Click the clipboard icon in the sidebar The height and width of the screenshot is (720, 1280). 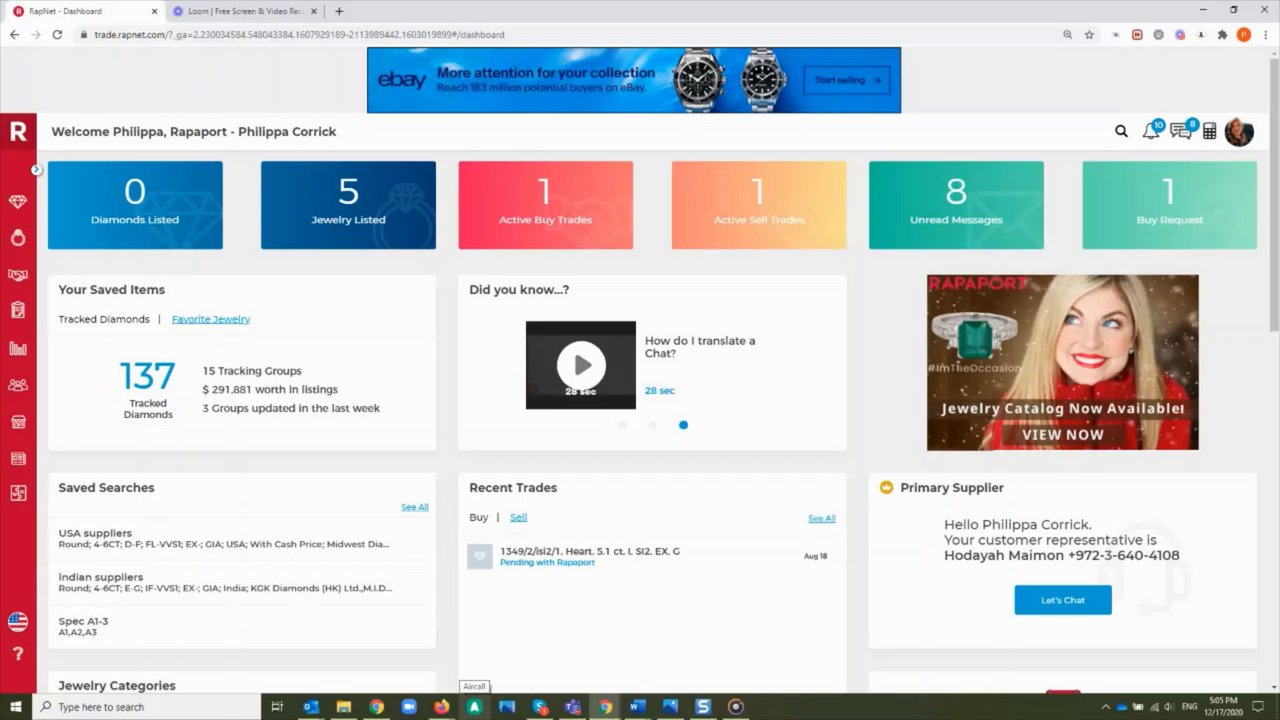point(18,311)
